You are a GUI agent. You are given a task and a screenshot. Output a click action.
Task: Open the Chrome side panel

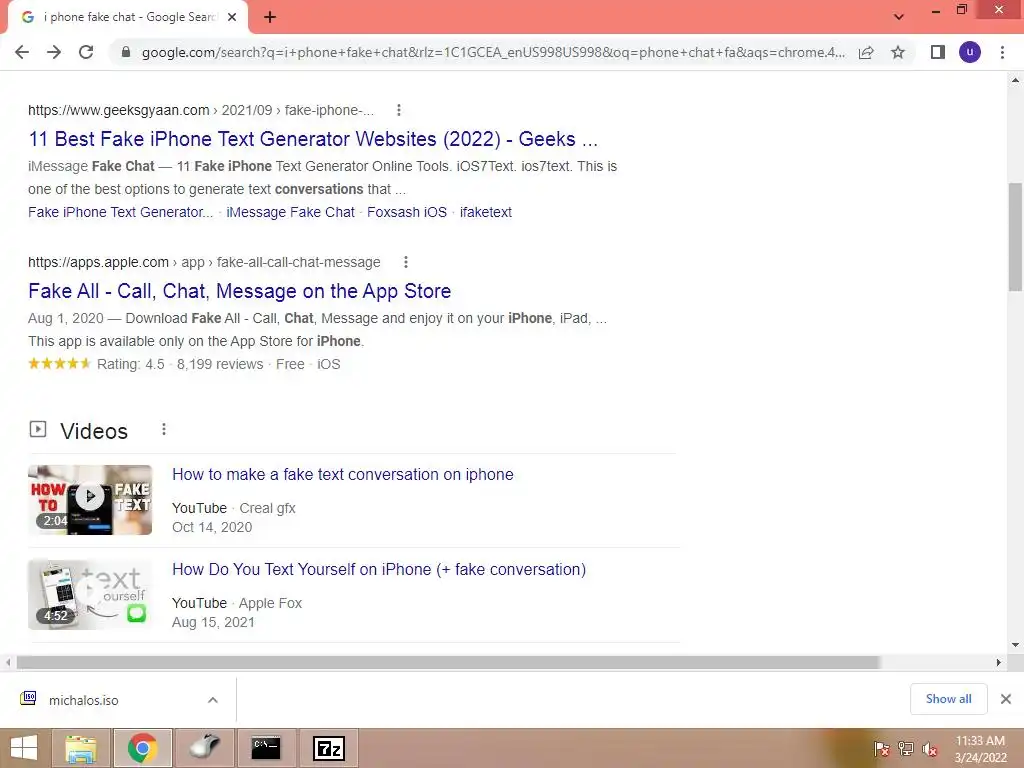(x=938, y=52)
